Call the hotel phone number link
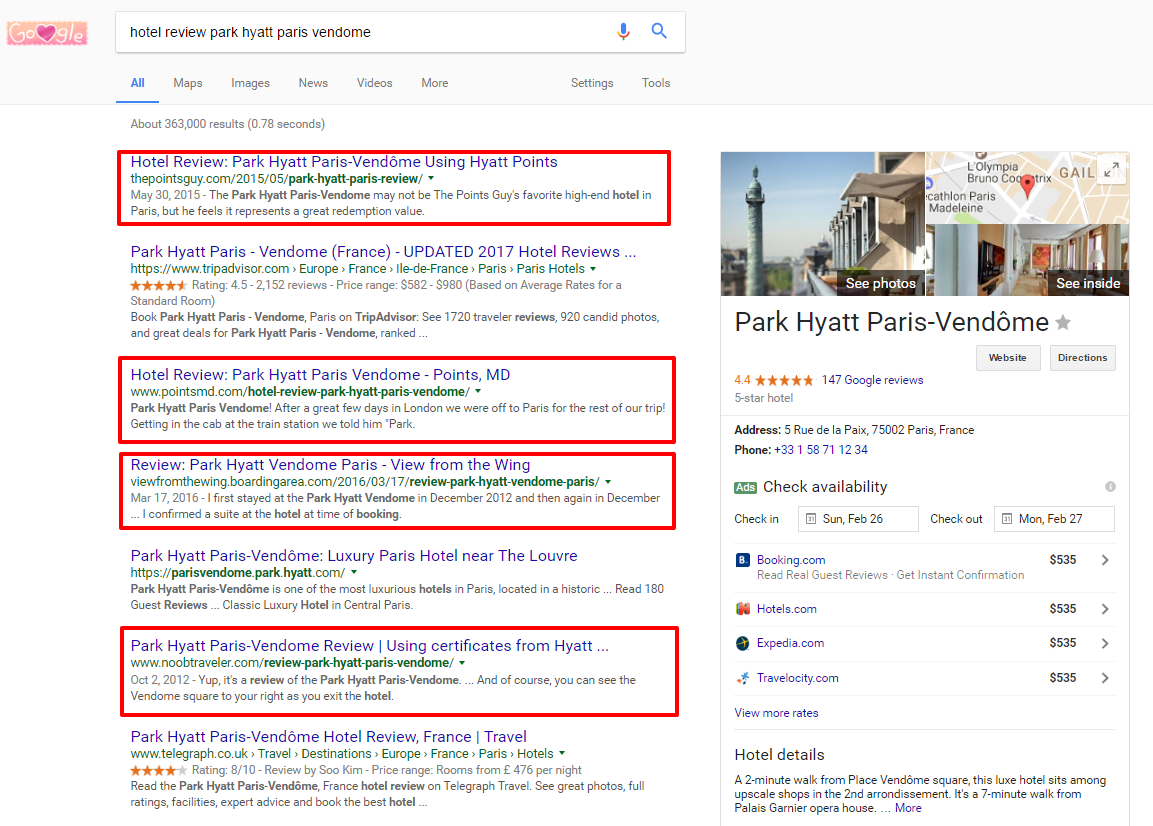Screen dimensions: 1153x826 [x=821, y=450]
